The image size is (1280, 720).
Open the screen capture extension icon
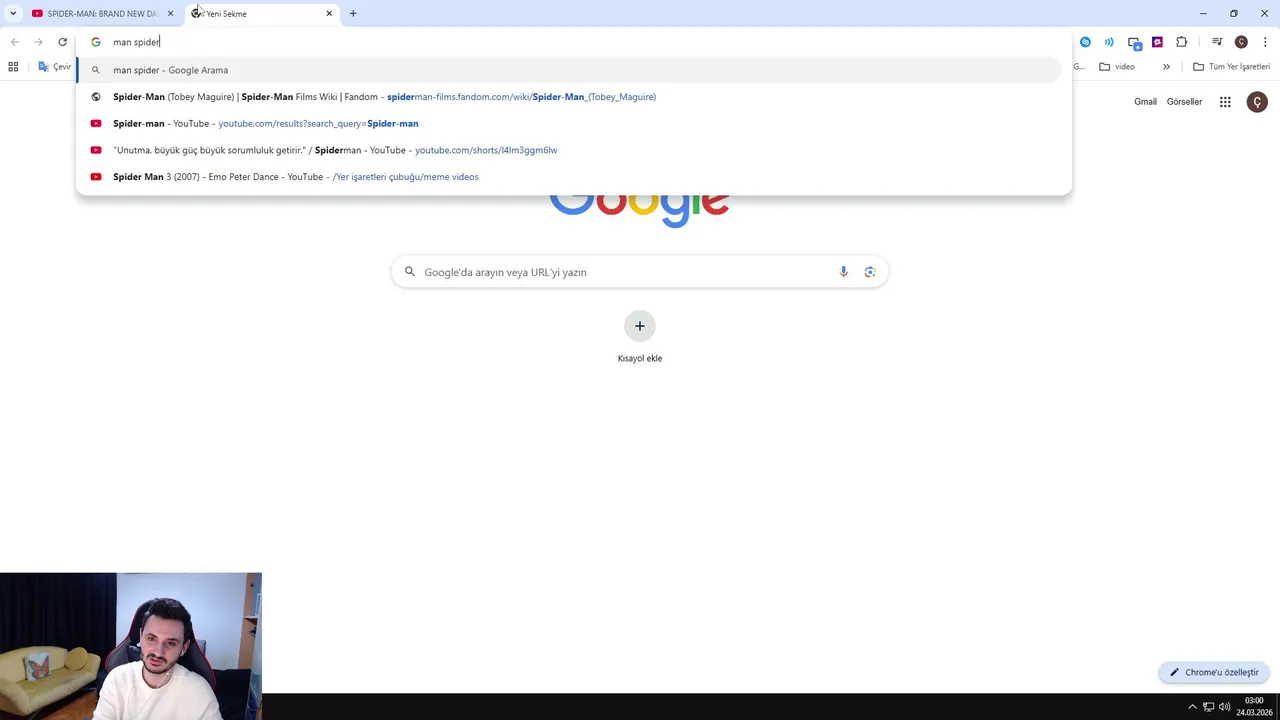1134,42
